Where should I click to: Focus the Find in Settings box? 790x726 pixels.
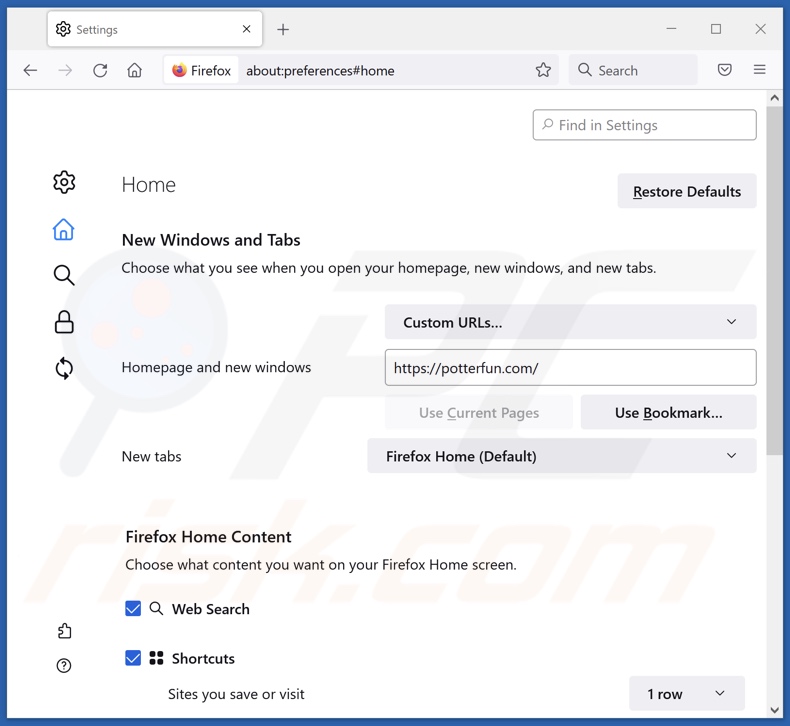pyautogui.click(x=644, y=125)
